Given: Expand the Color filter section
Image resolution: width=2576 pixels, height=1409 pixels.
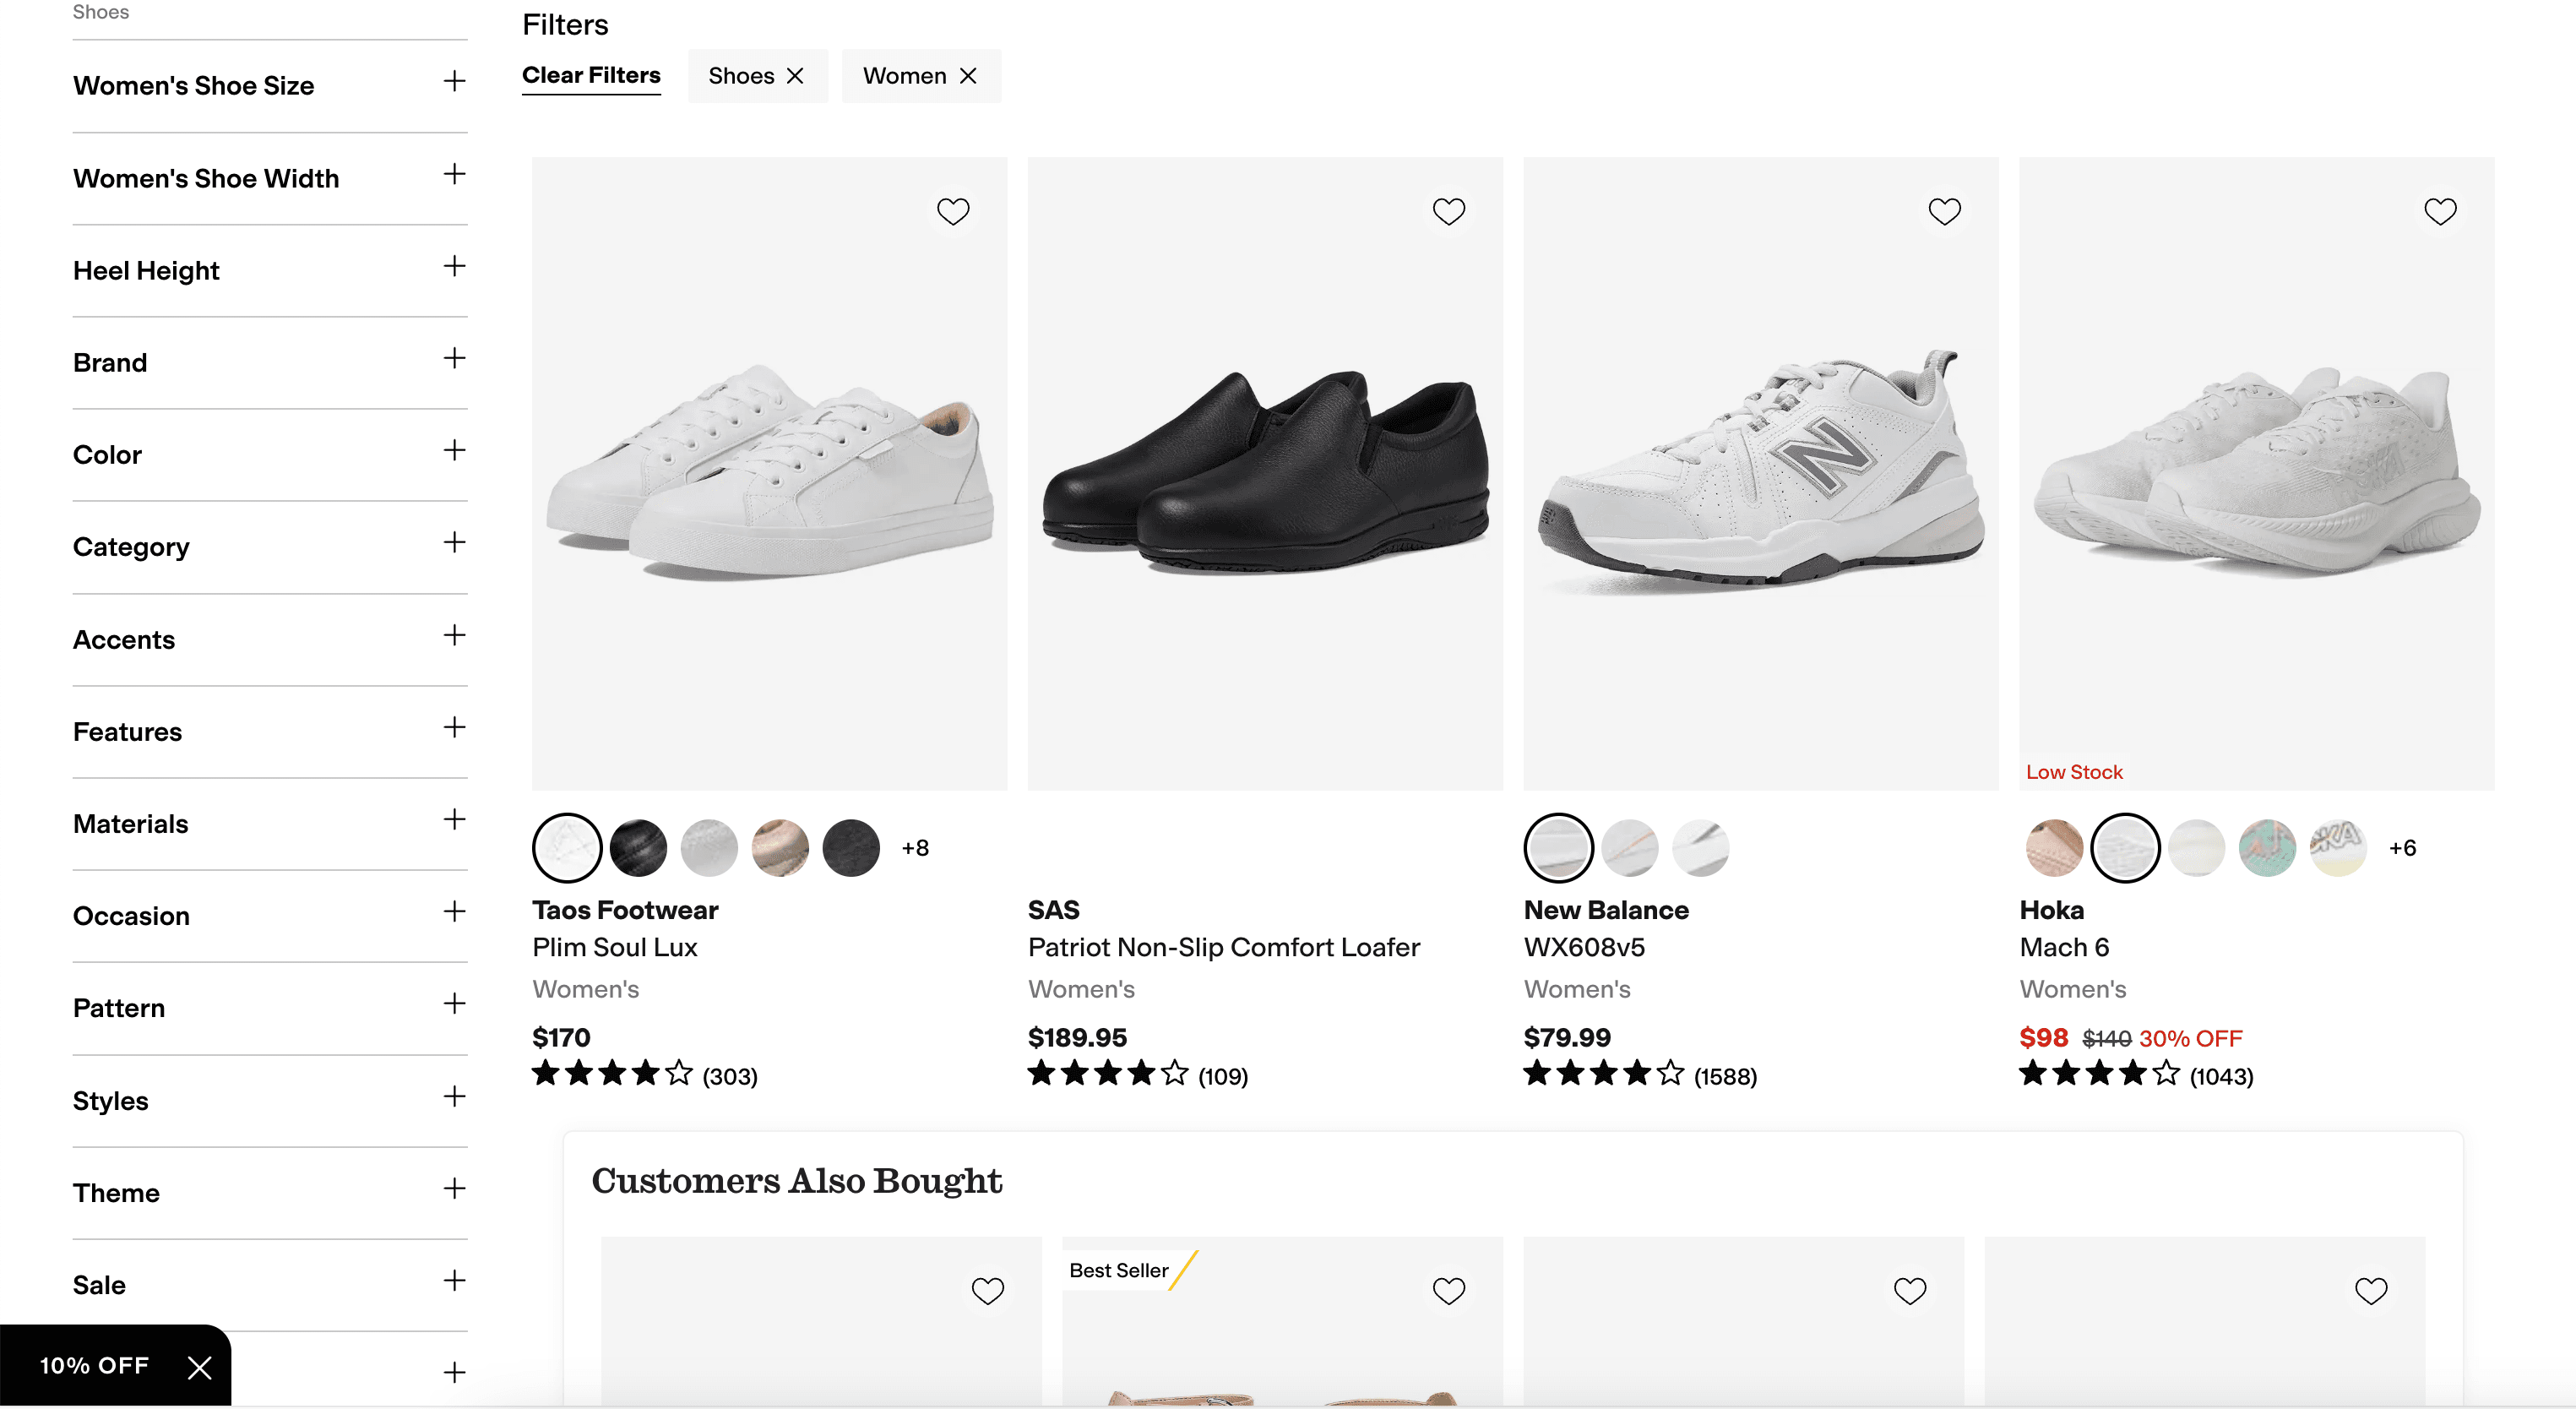Looking at the screenshot, I should click(455, 450).
